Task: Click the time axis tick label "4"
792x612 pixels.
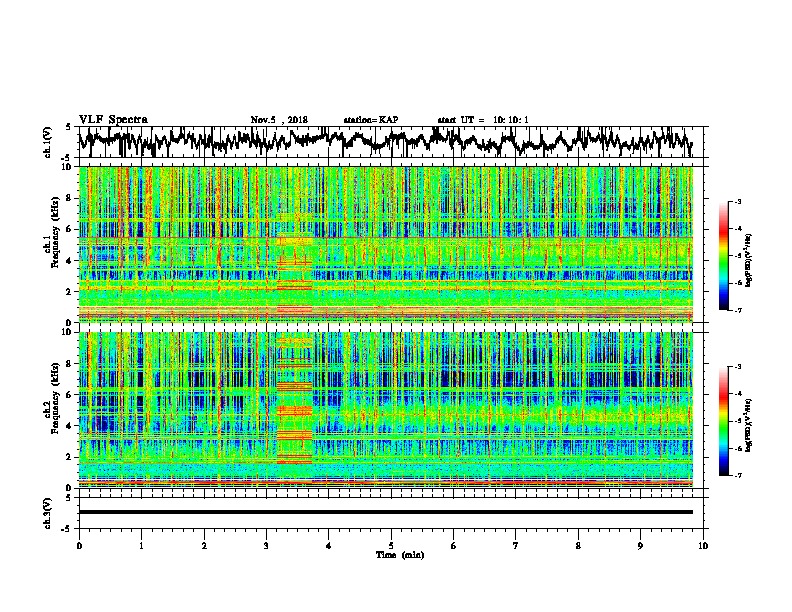Action: point(329,546)
